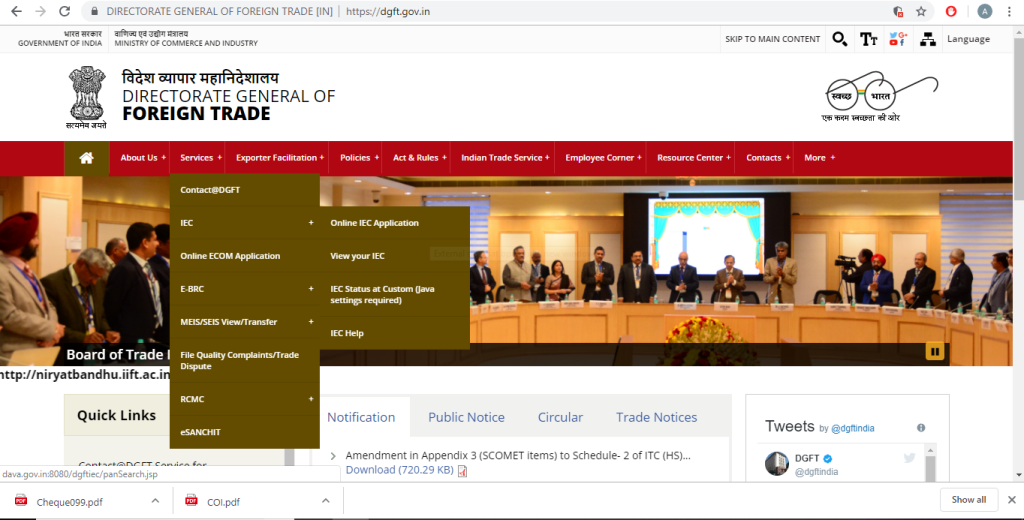Choose View your IEC
Viewport: 1024px width, 520px height.
pos(394,256)
